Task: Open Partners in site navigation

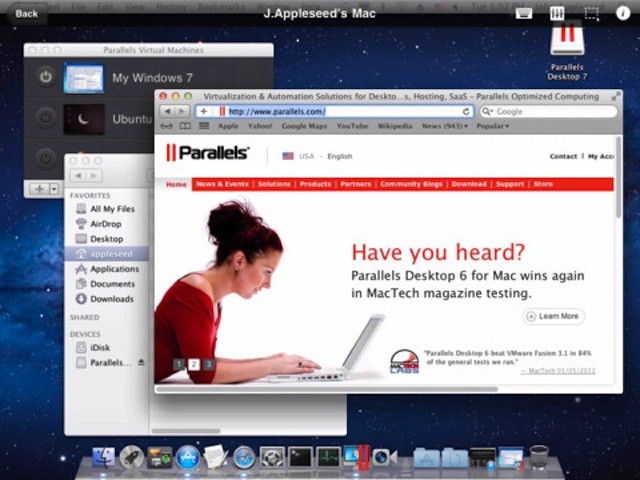Action: pyautogui.click(x=356, y=184)
